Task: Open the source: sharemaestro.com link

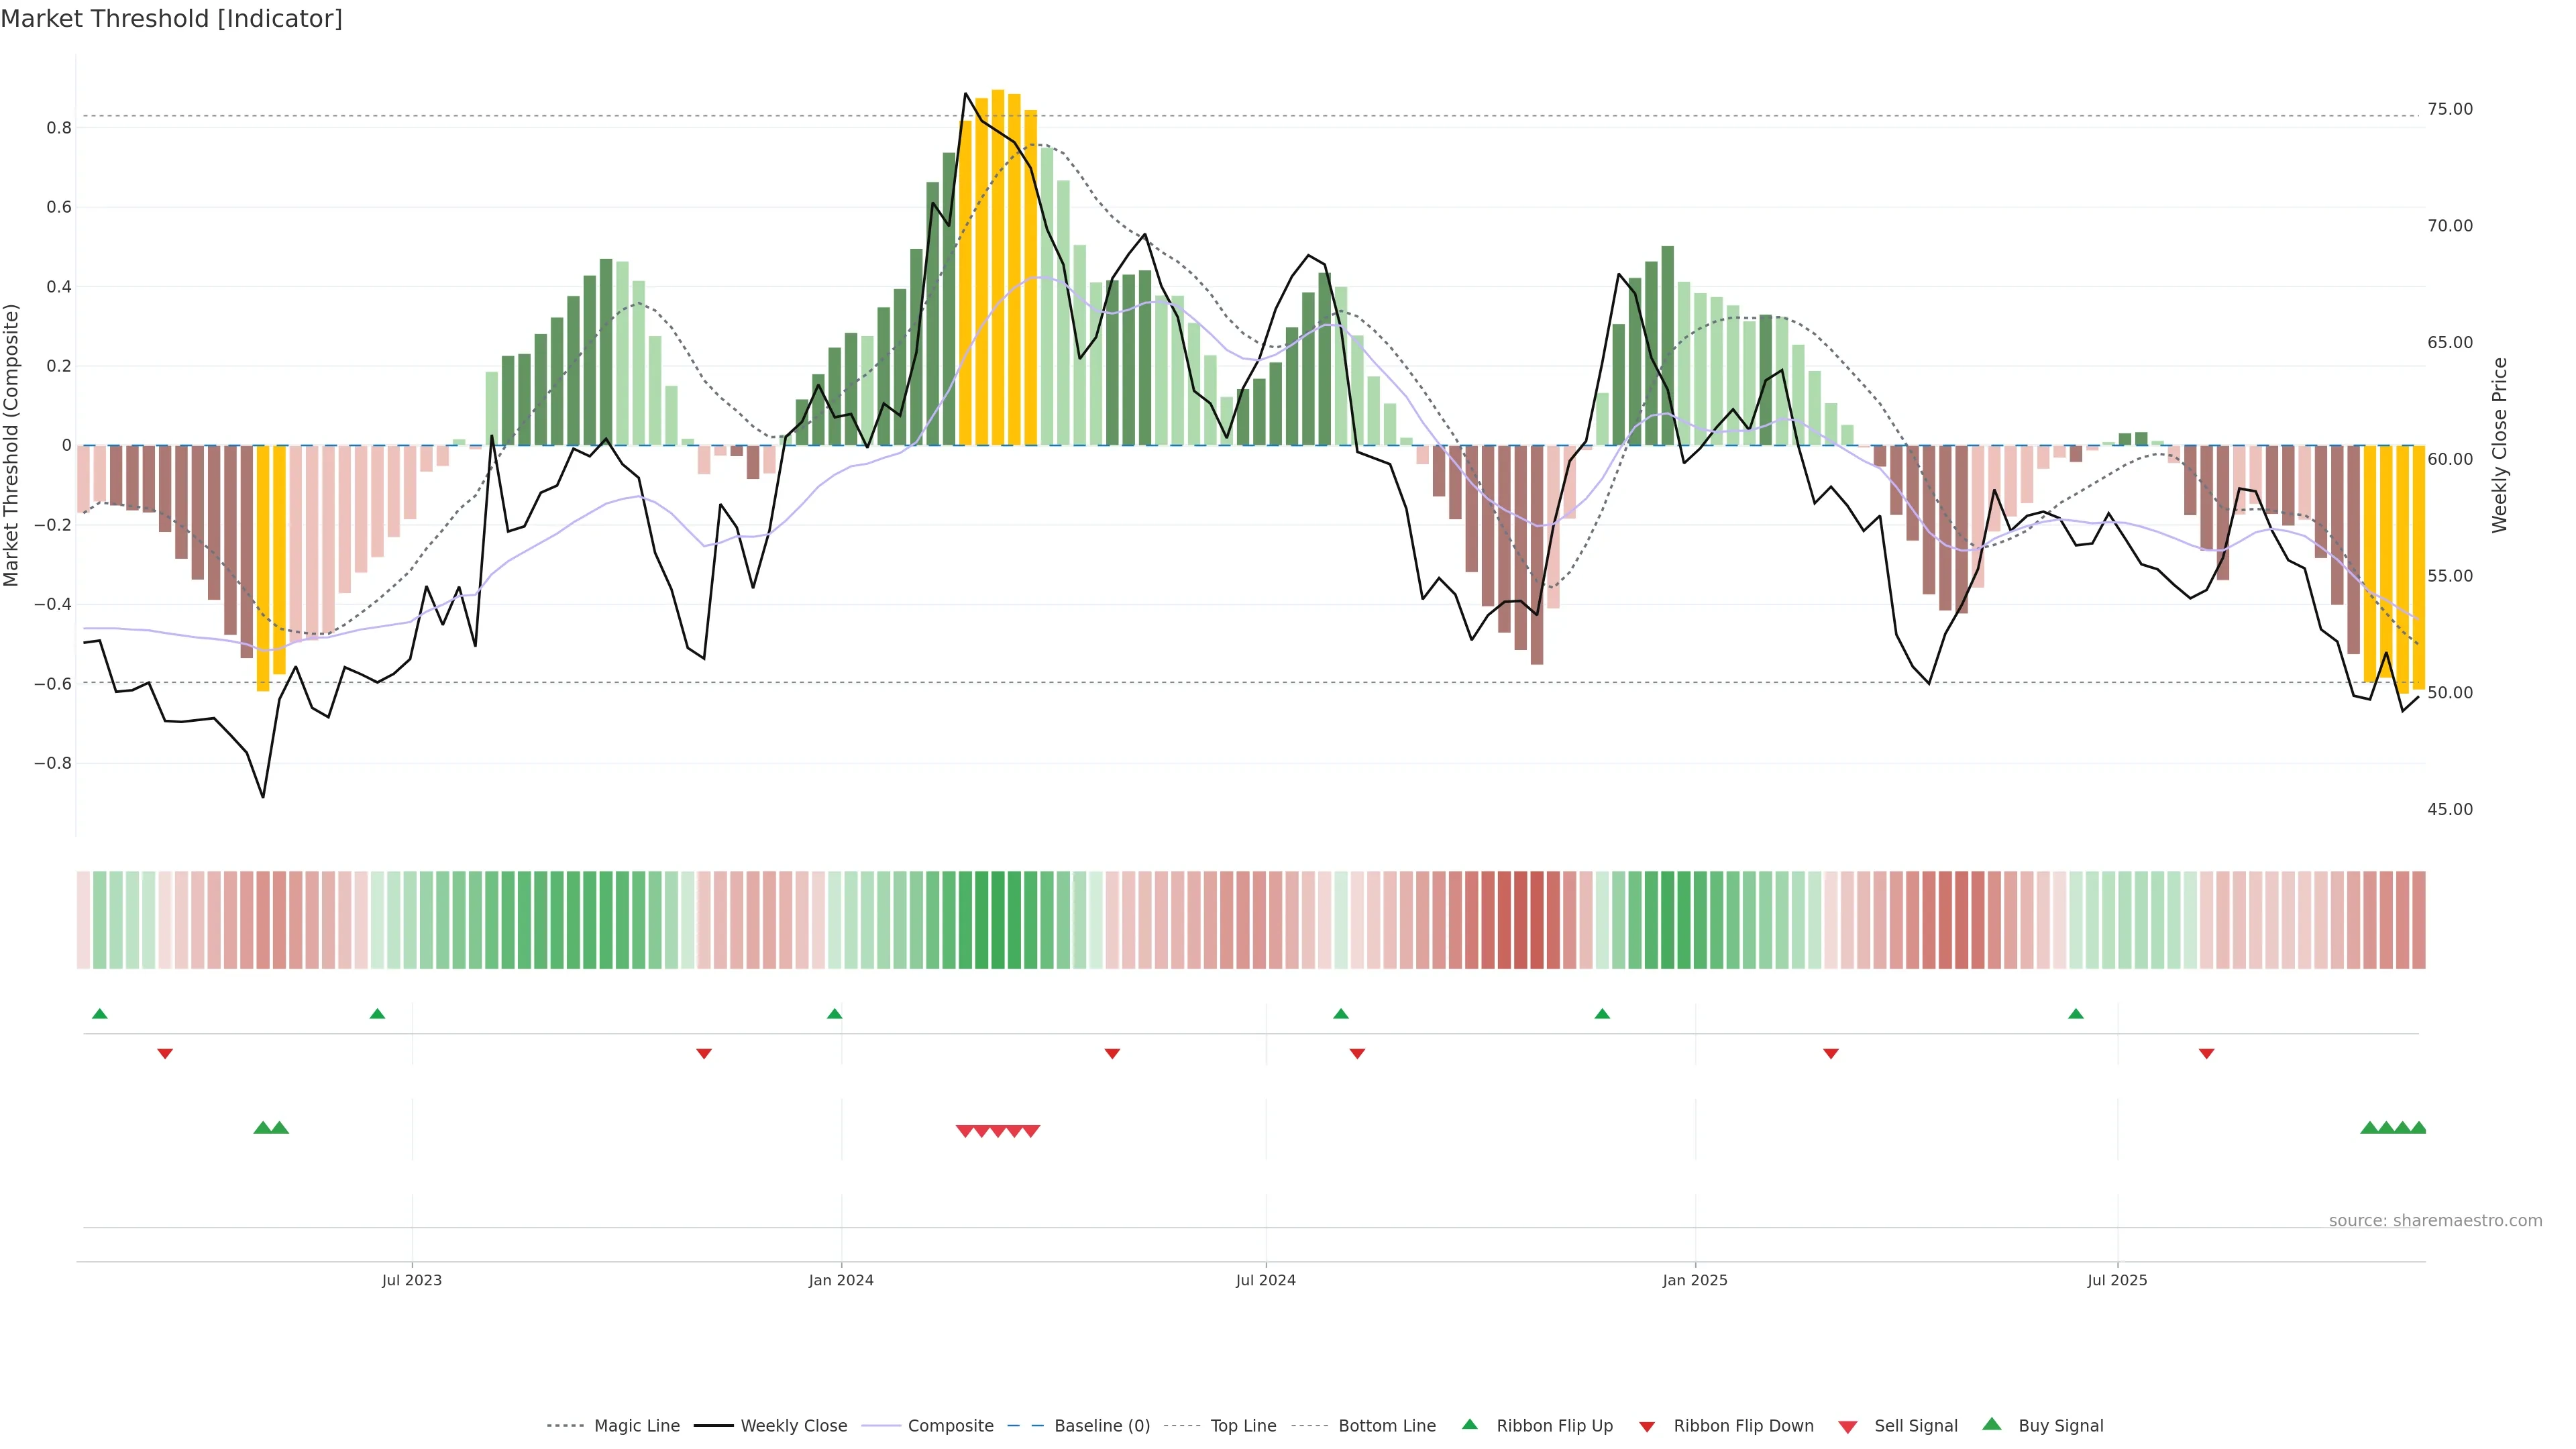Action: (2435, 1221)
